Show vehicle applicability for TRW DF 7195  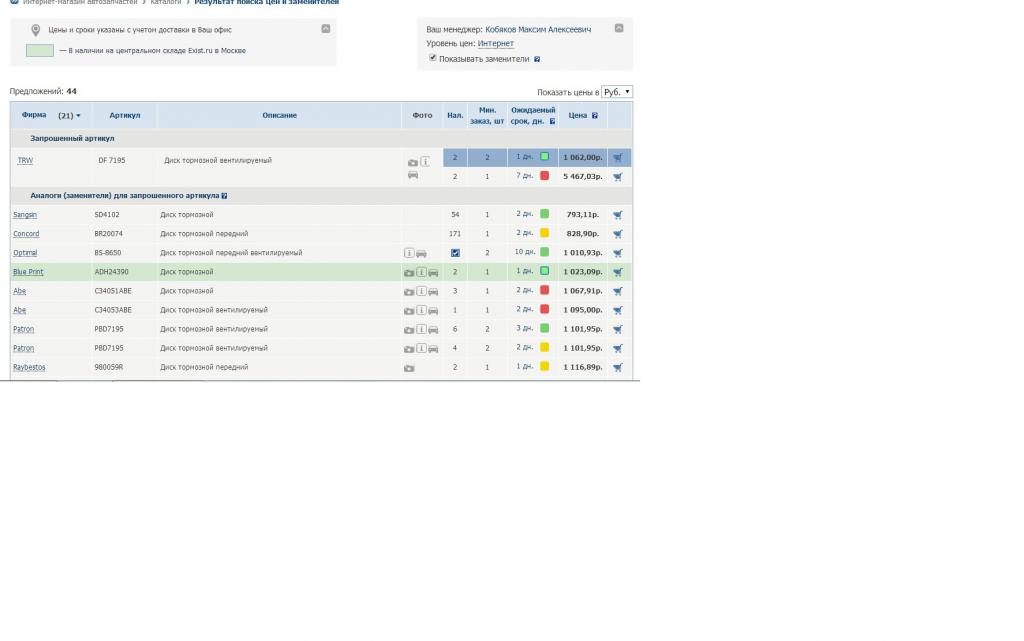tap(413, 175)
